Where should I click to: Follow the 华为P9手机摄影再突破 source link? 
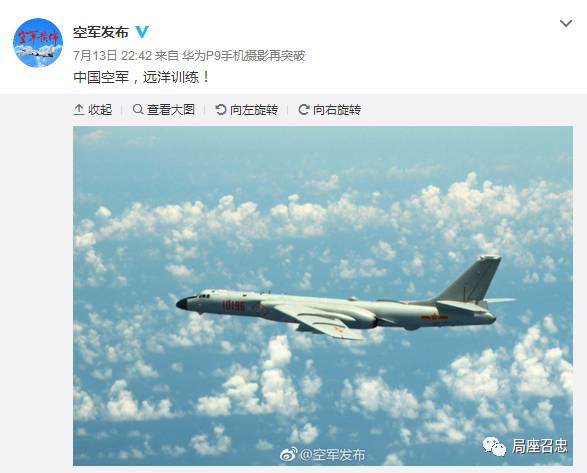point(244,56)
